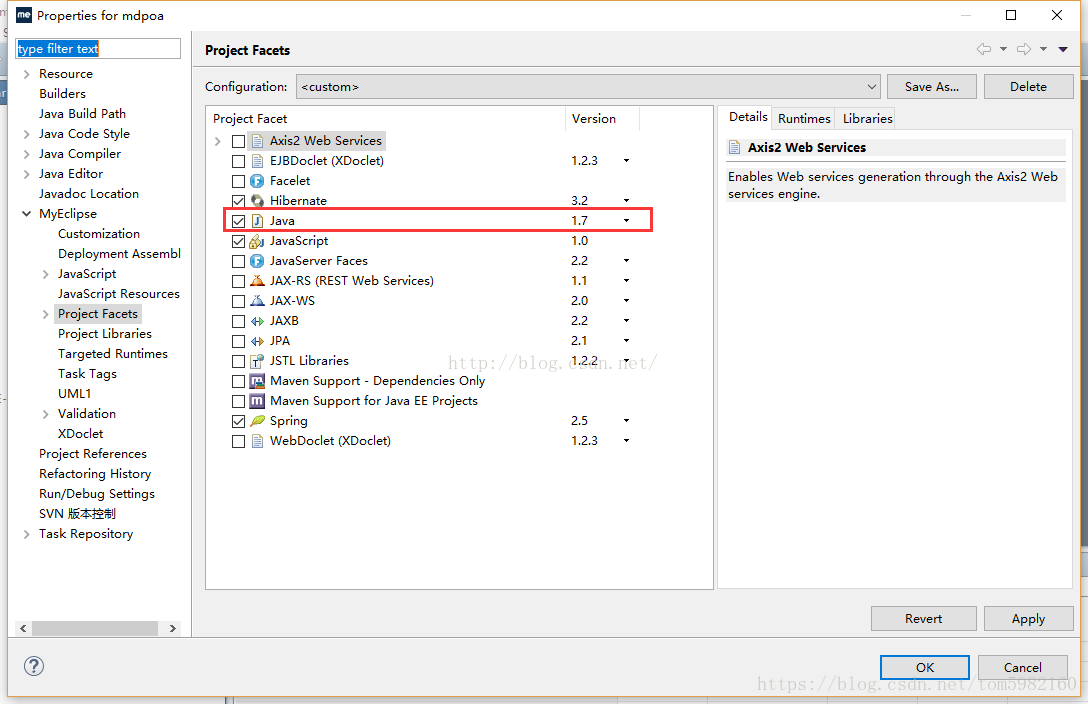Image resolution: width=1088 pixels, height=704 pixels.
Task: Expand the Resource tree node
Action: point(26,74)
